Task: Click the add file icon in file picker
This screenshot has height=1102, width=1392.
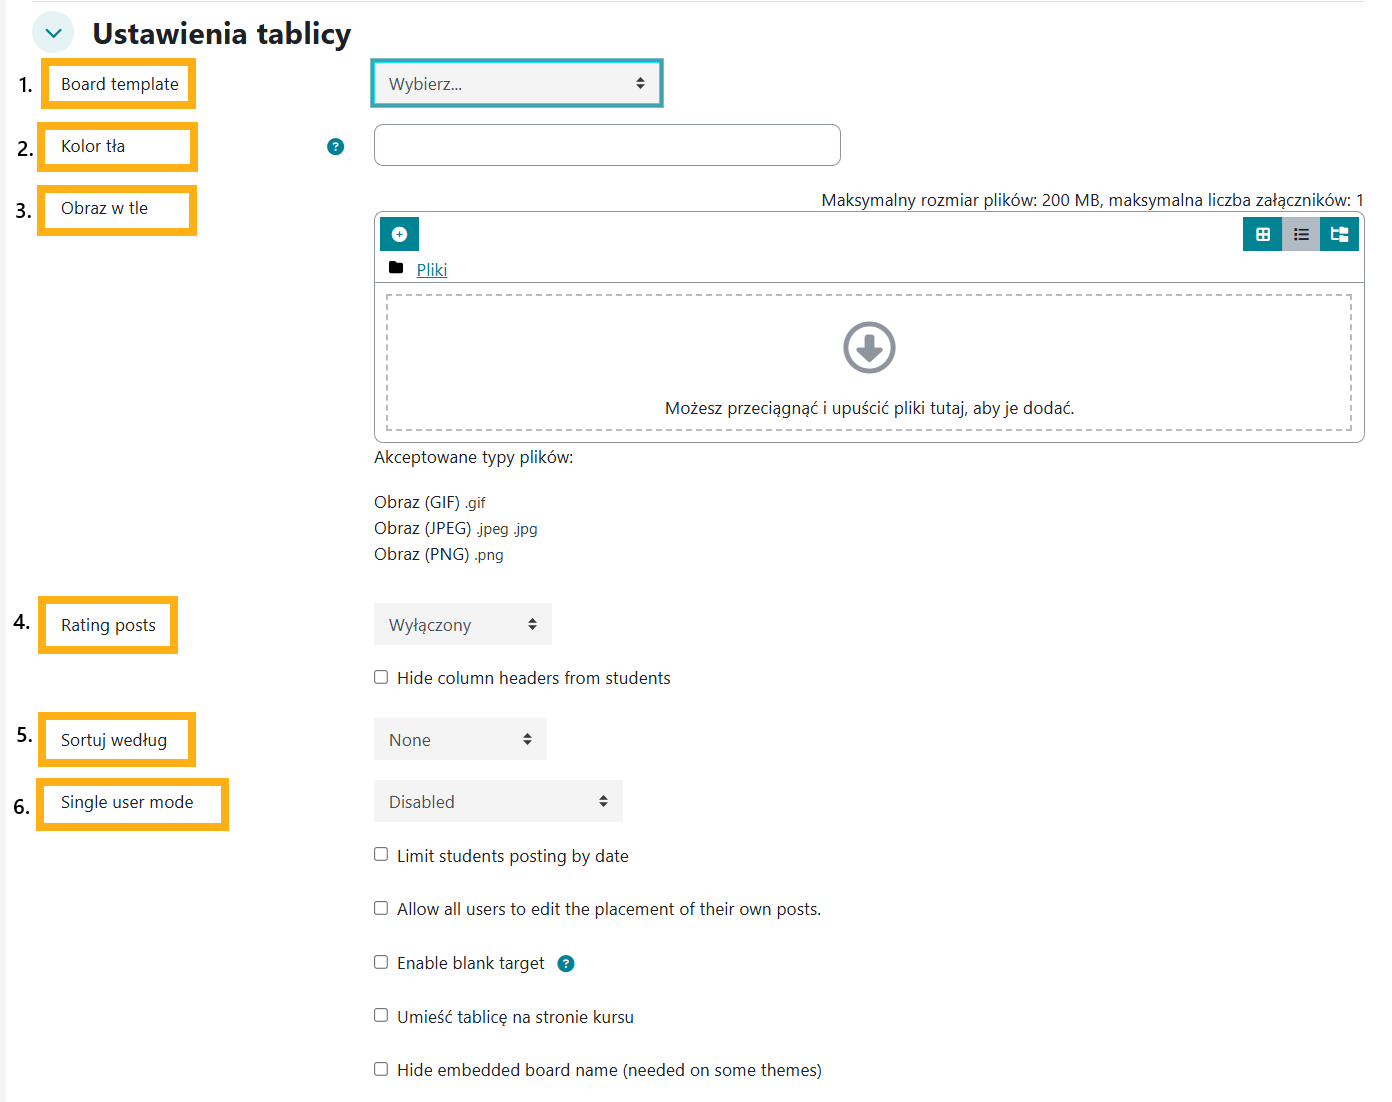Action: tap(399, 234)
